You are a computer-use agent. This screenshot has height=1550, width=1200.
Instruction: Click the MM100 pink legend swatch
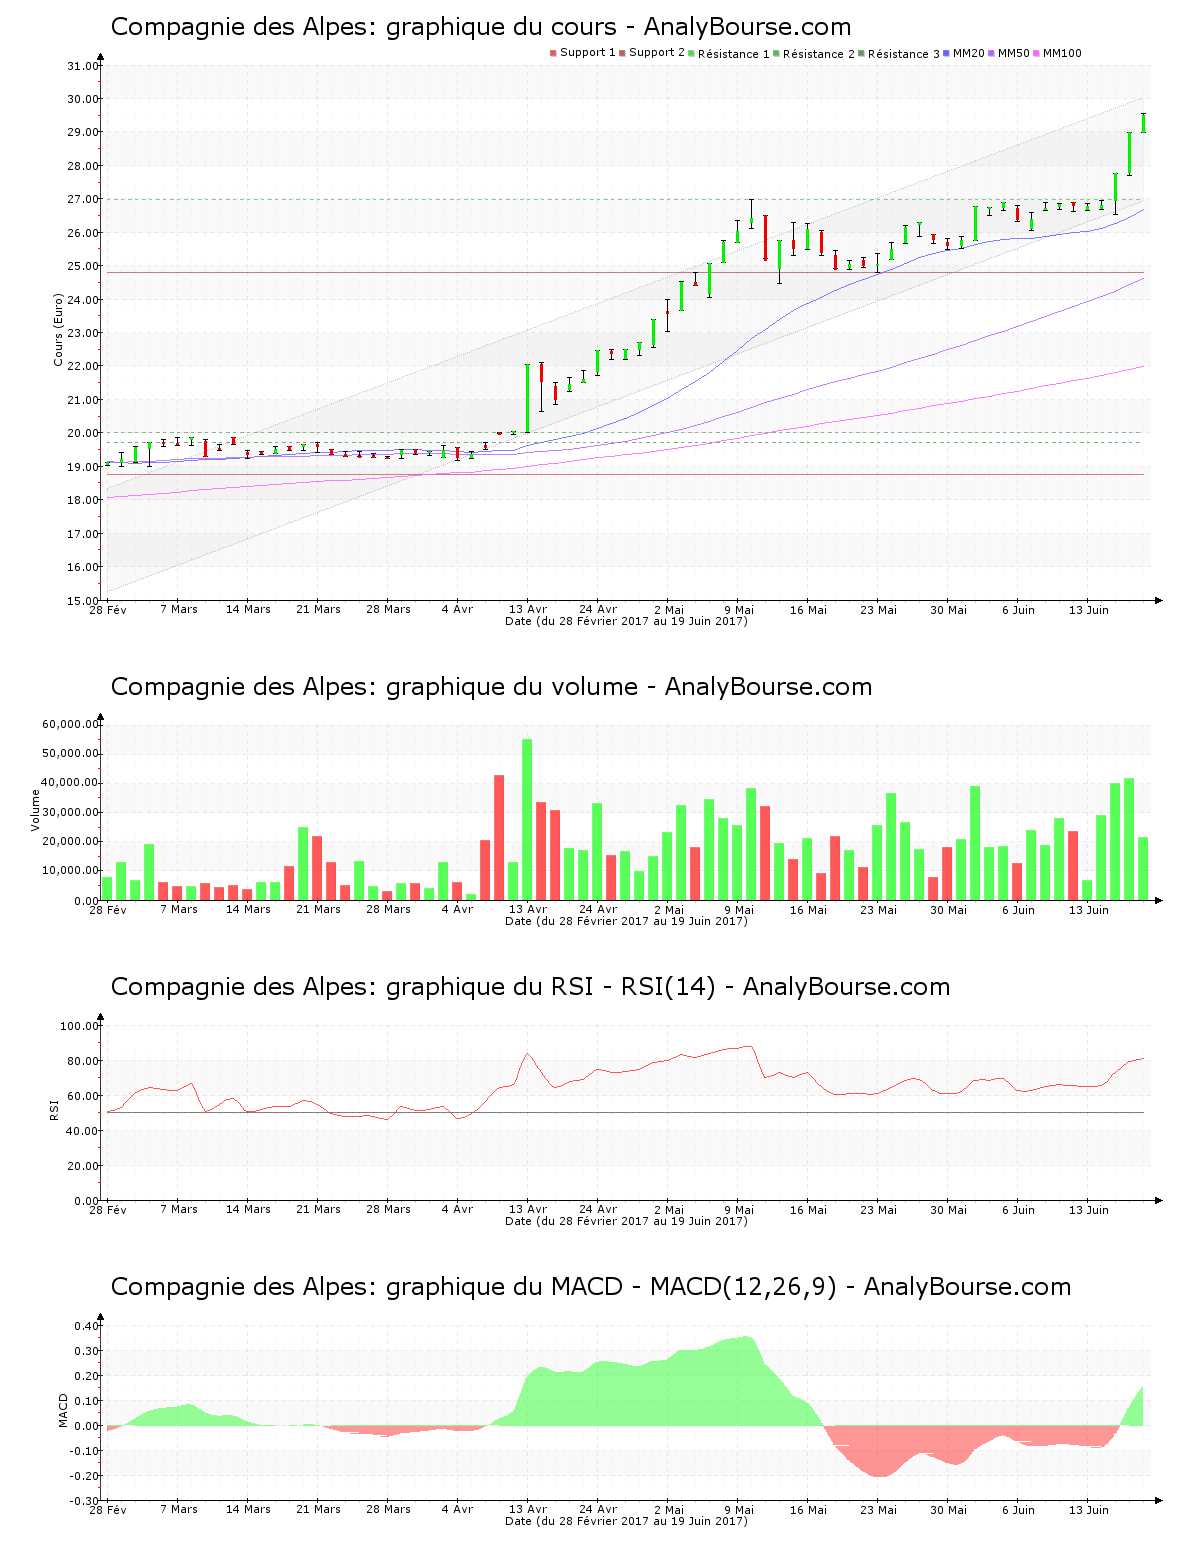pos(1036,53)
